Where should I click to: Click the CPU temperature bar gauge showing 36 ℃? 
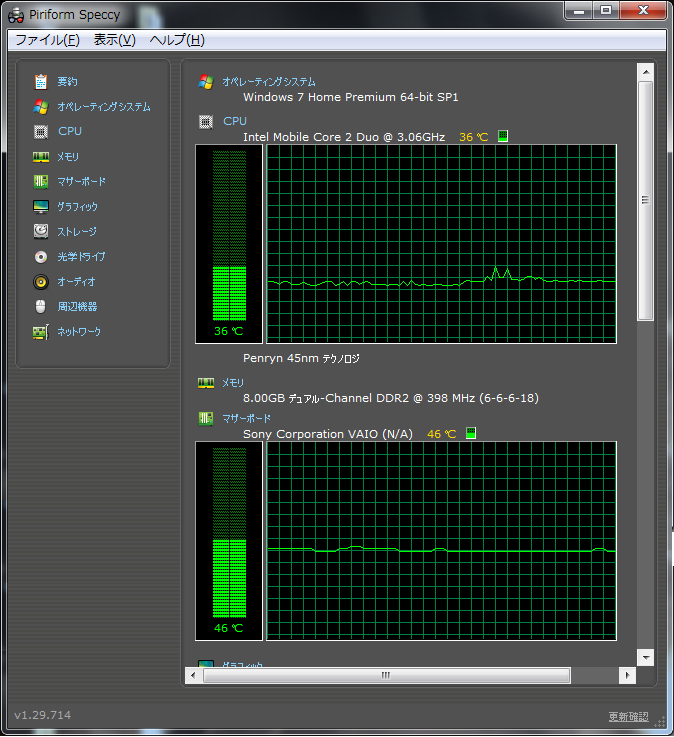point(229,244)
